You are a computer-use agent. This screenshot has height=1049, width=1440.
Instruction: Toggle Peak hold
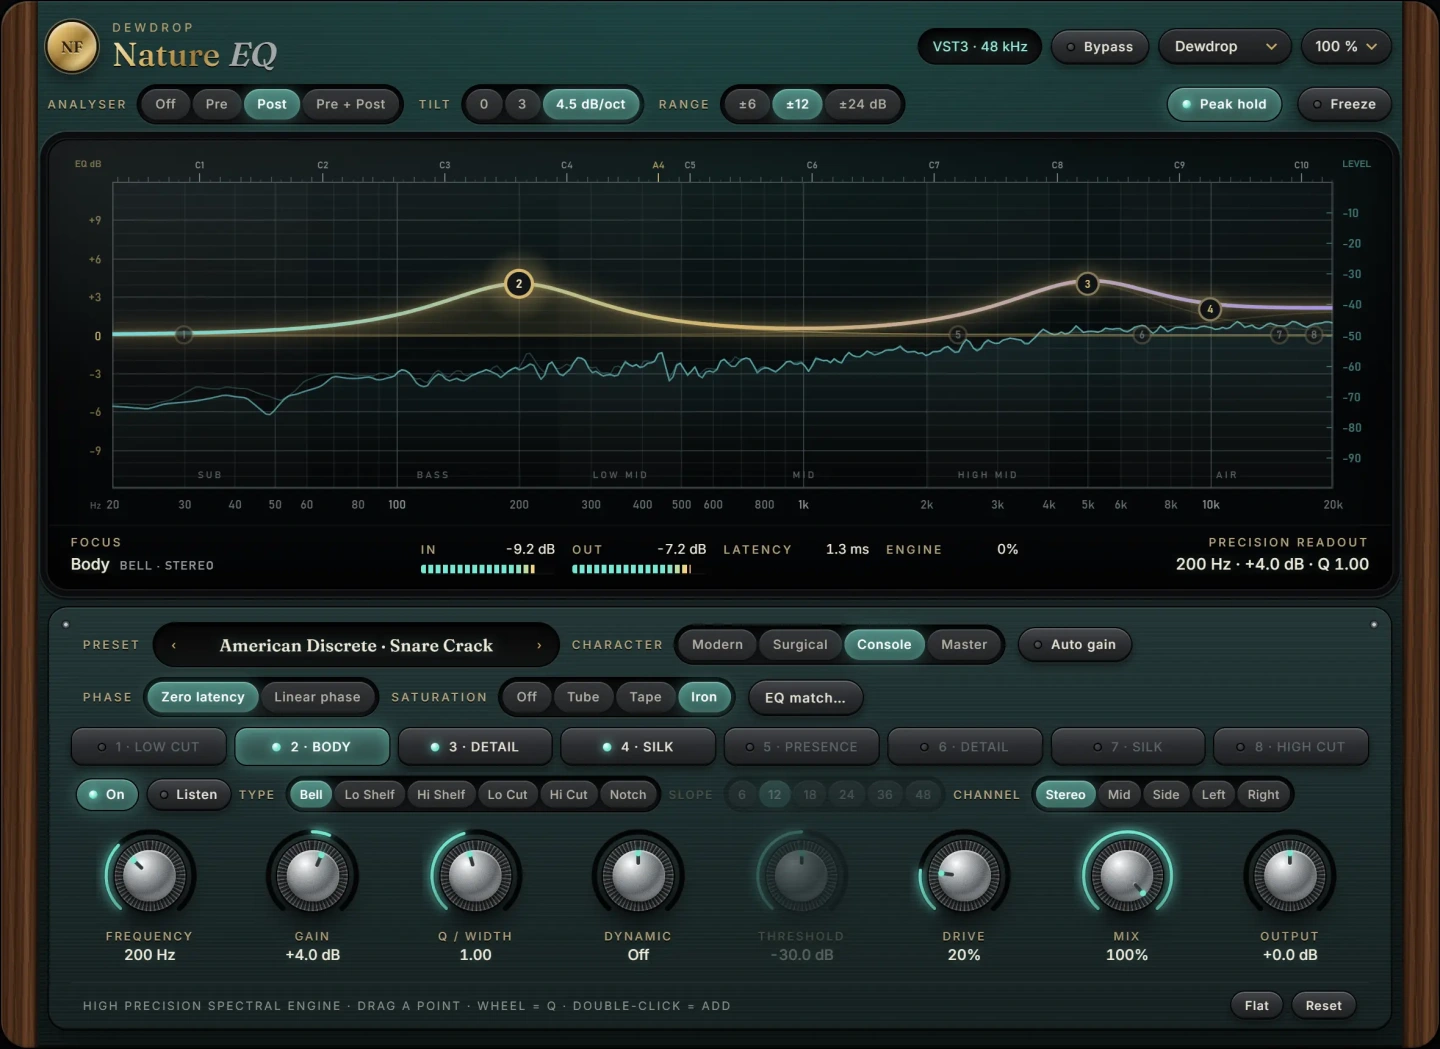(x=1224, y=104)
